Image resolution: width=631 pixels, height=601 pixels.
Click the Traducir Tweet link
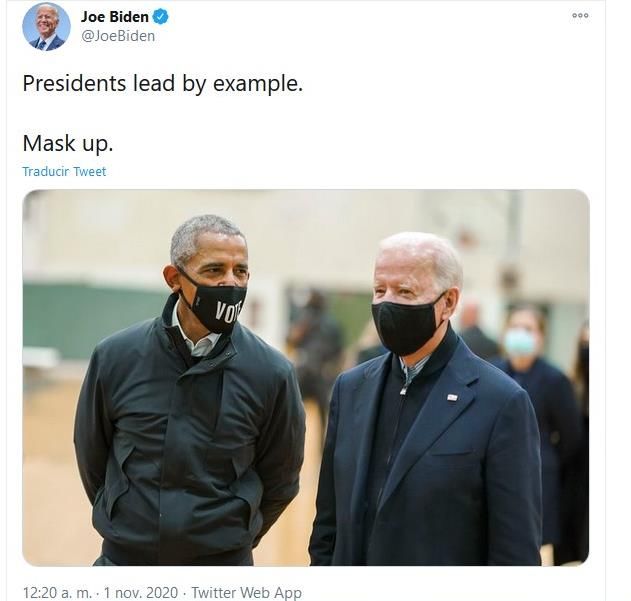tap(64, 171)
